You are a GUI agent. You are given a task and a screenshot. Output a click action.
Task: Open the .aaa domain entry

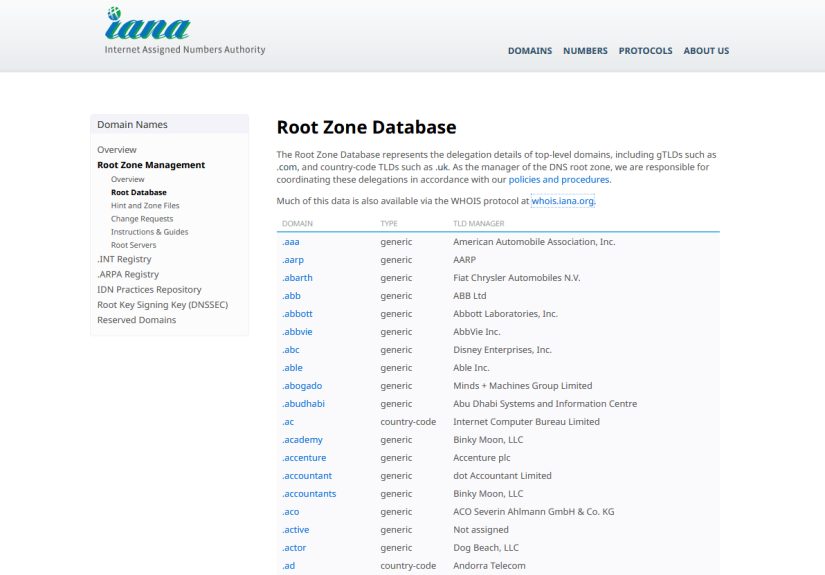[x=290, y=242]
